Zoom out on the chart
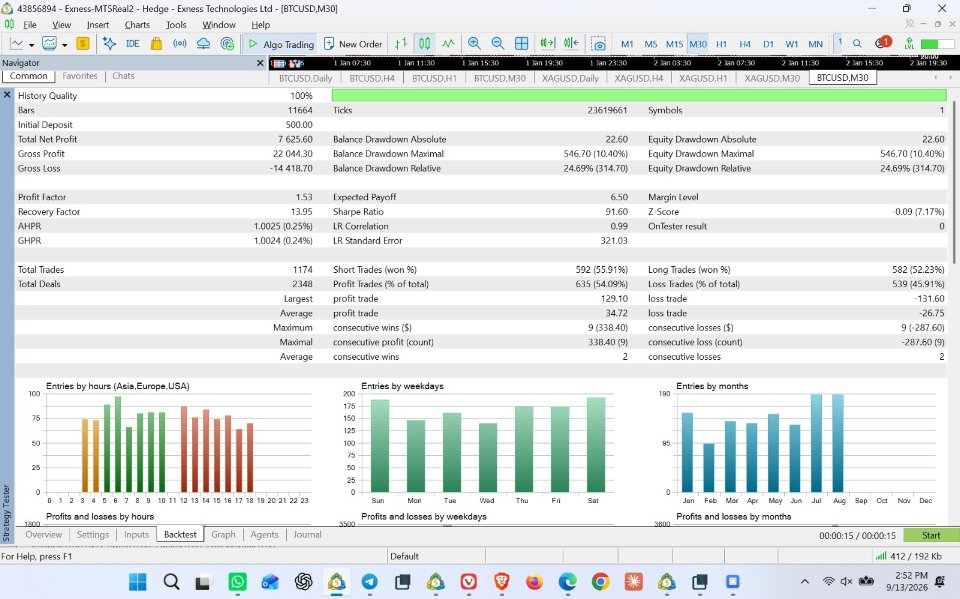This screenshot has height=599, width=960. (x=498, y=43)
